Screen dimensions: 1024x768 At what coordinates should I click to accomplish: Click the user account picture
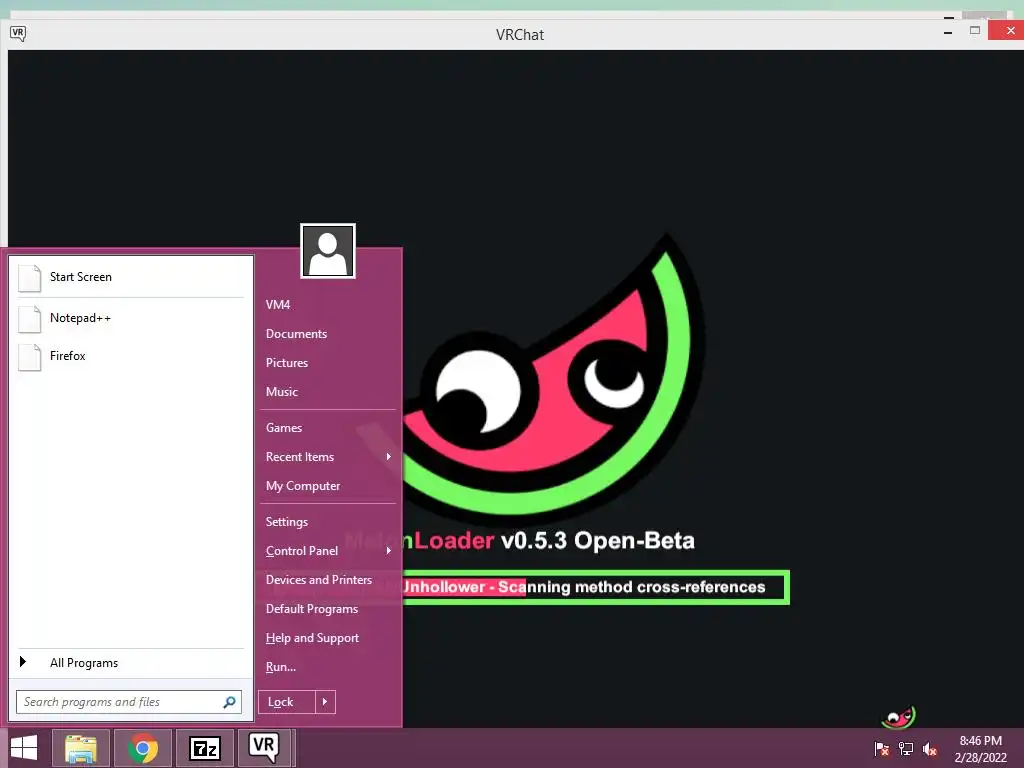[328, 251]
